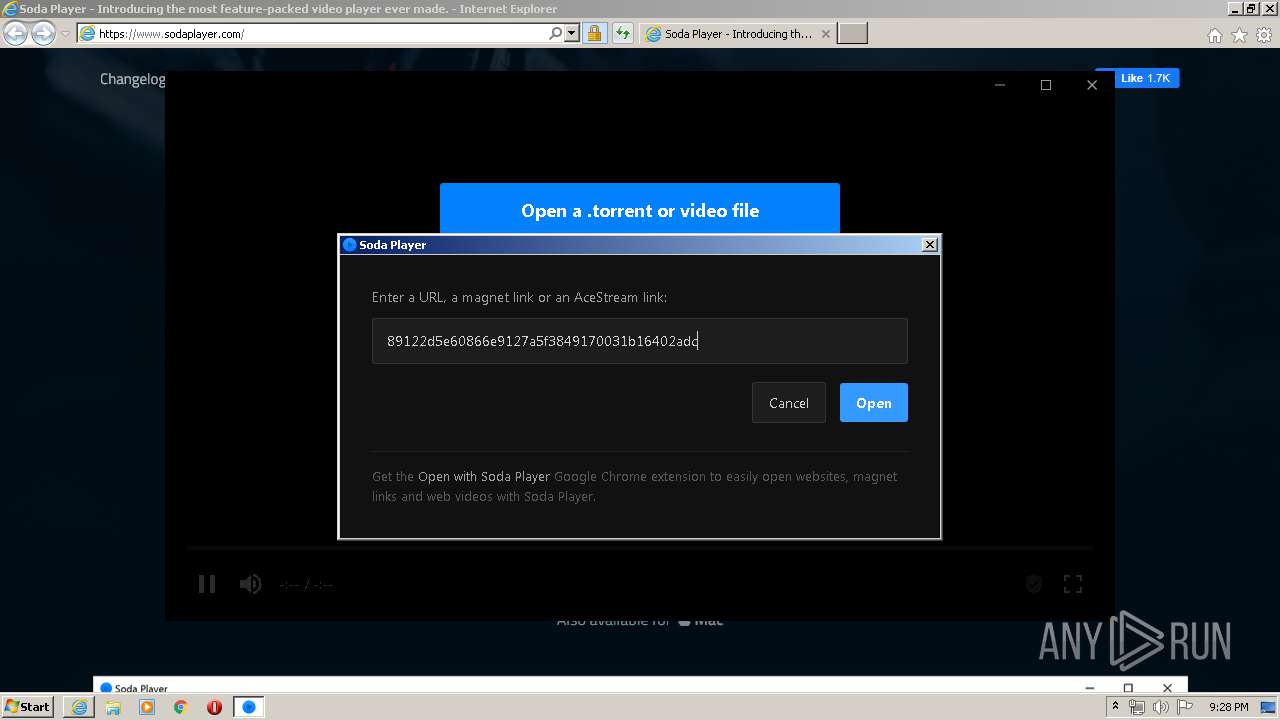This screenshot has width=1280, height=720.
Task: Open IE favorites star
Action: [1239, 35]
